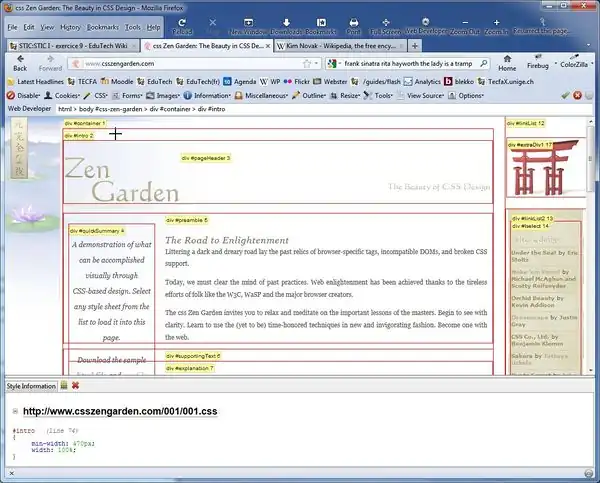Go to Home page icon
600x483 pixels.
tap(507, 63)
